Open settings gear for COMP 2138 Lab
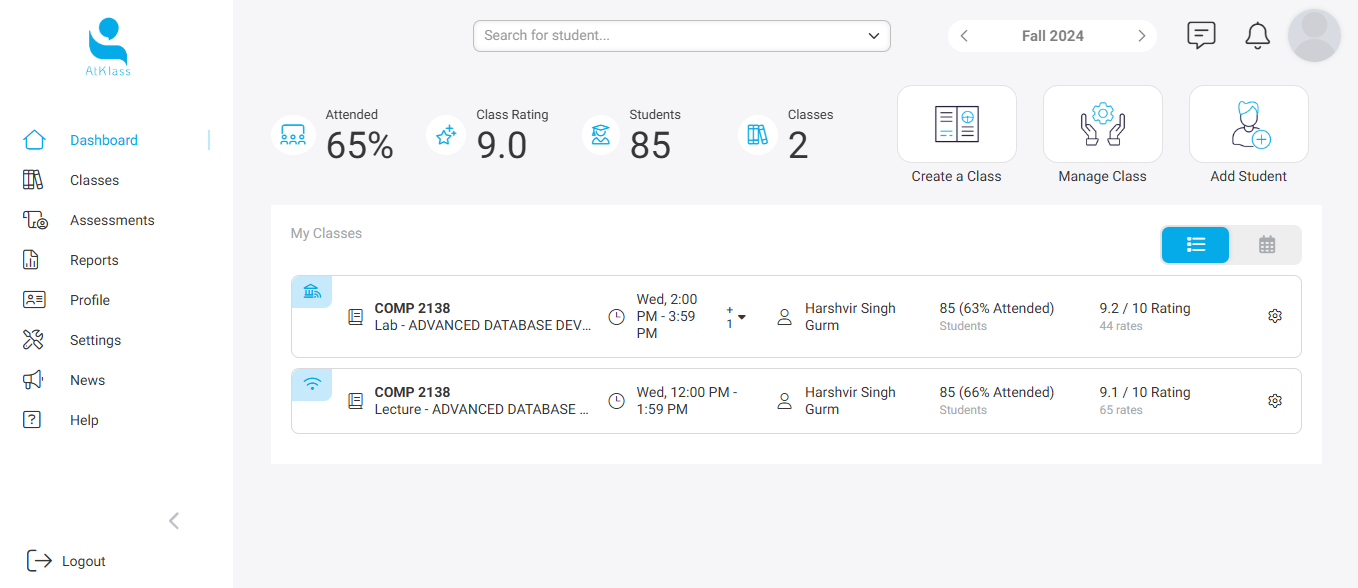This screenshot has width=1358, height=588. pyautogui.click(x=1275, y=316)
